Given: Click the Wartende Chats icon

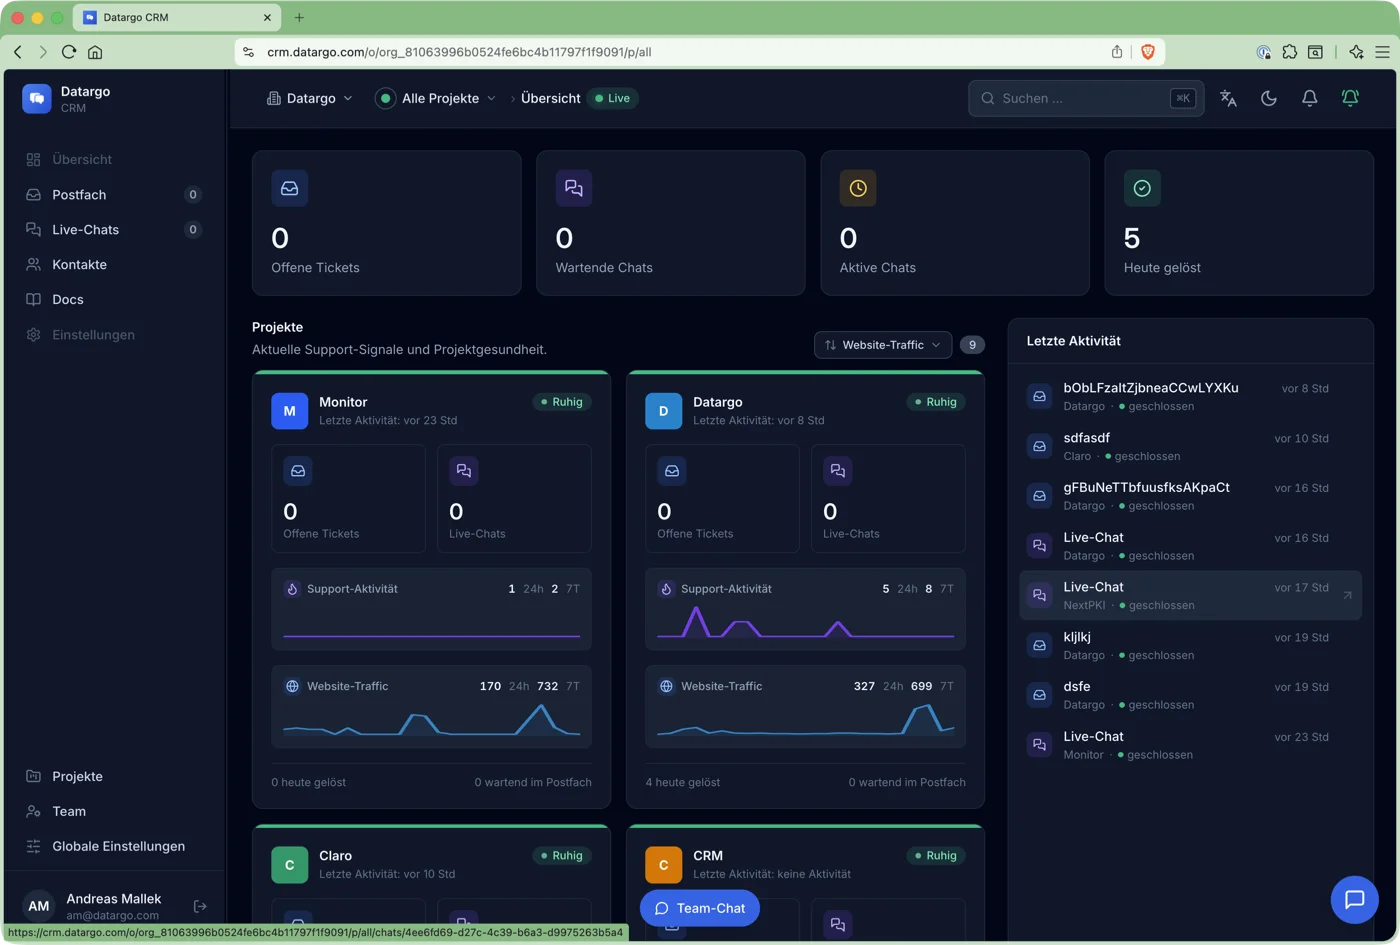Looking at the screenshot, I should [x=574, y=188].
